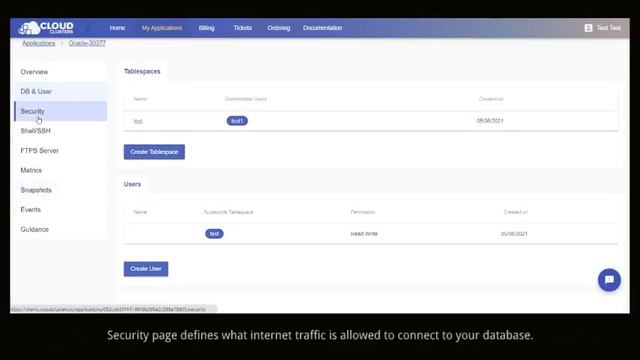Open Documentation in the top nav
The height and width of the screenshot is (360, 640).
point(322,28)
